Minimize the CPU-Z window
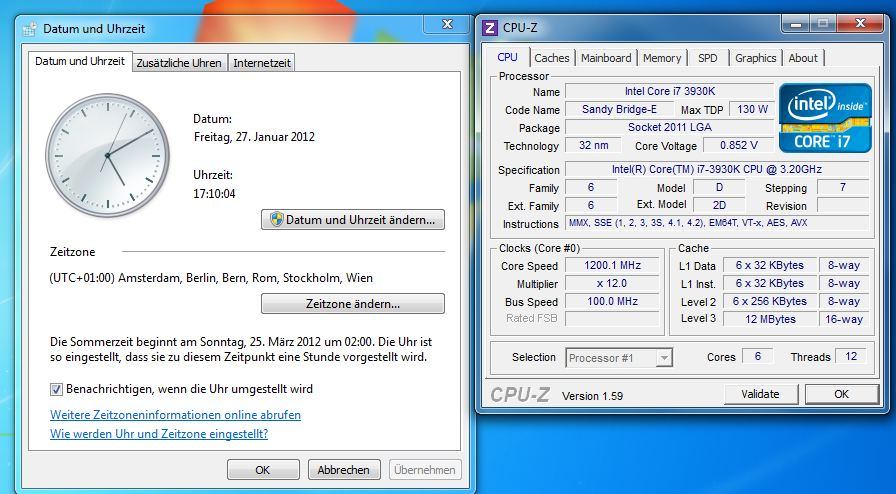Image resolution: width=896 pixels, height=494 pixels. (x=797, y=23)
